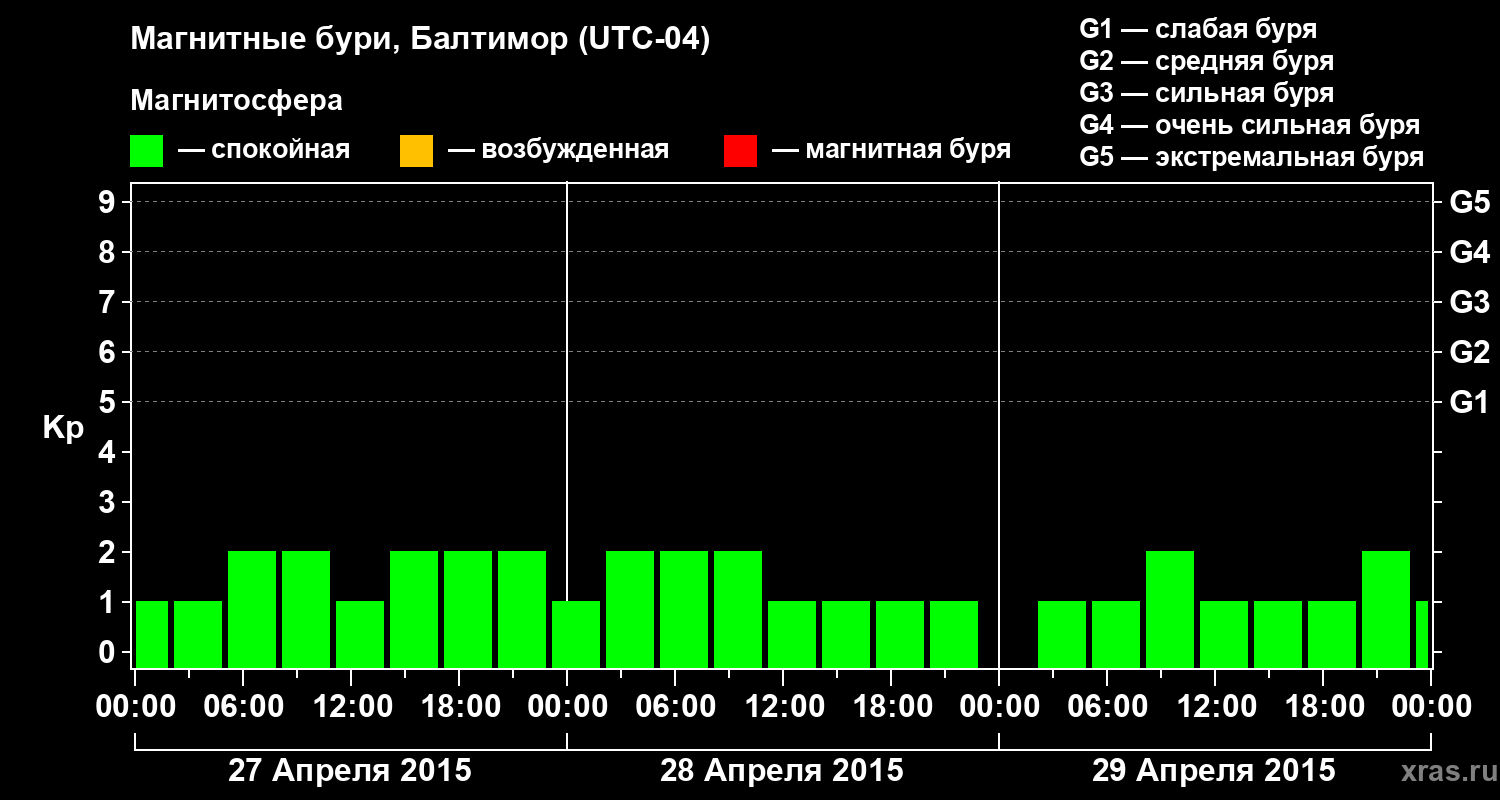Click the '18:00' time label under 29 April
This screenshot has height=800, width=1500.
[x=1323, y=707]
